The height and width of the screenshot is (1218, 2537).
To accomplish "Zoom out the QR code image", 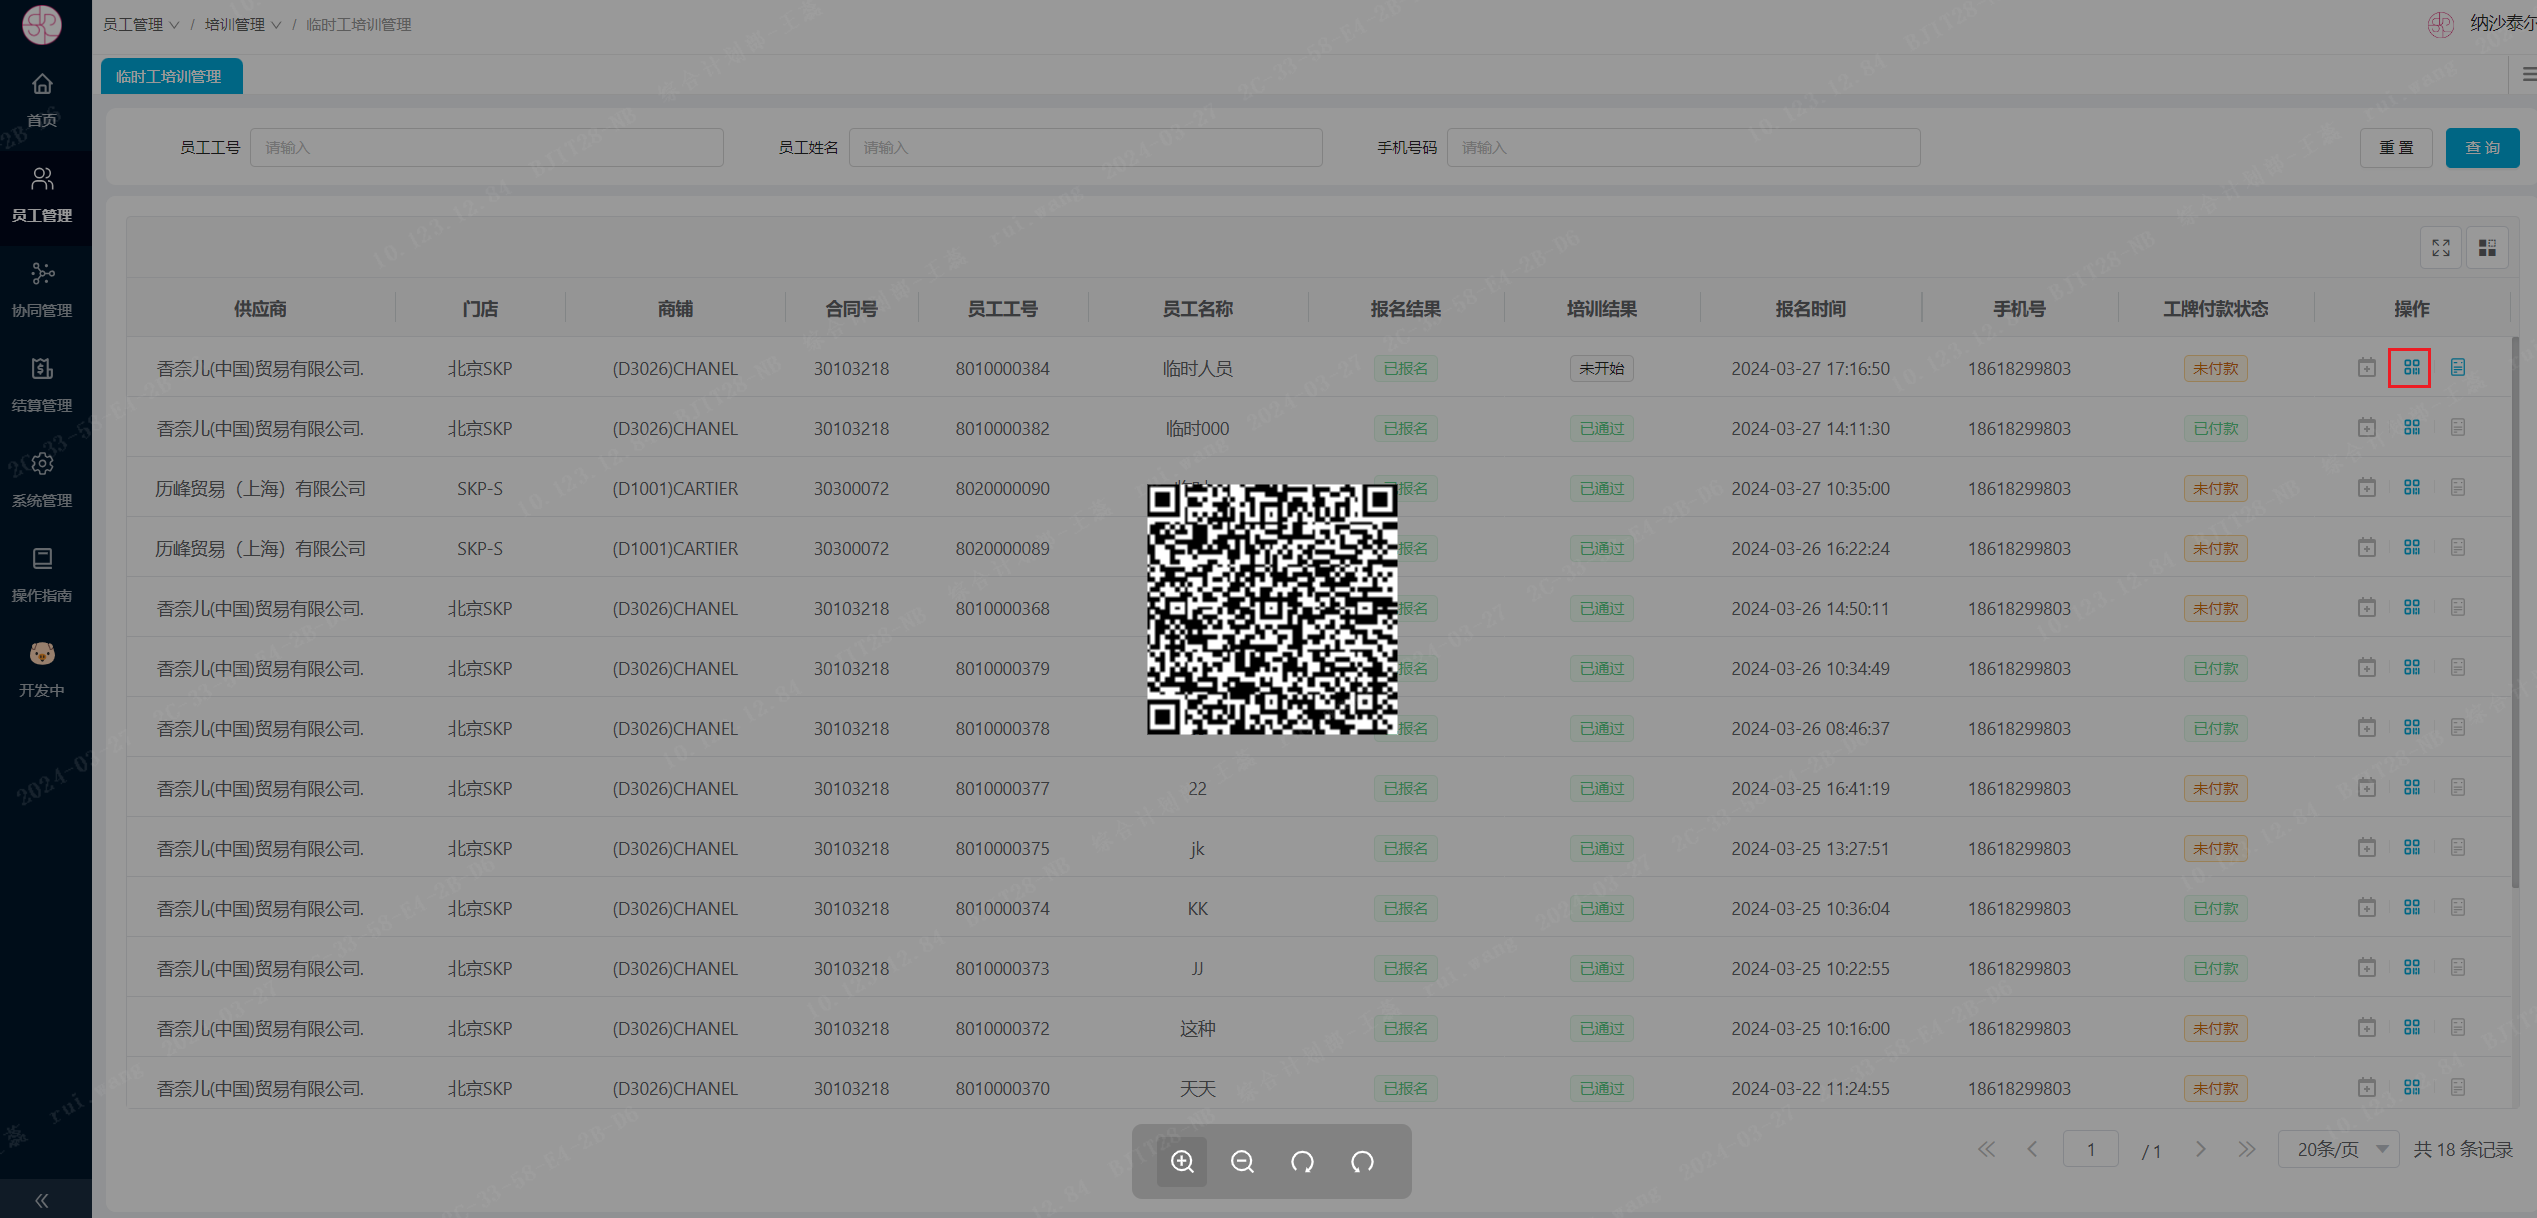I will point(1242,1161).
